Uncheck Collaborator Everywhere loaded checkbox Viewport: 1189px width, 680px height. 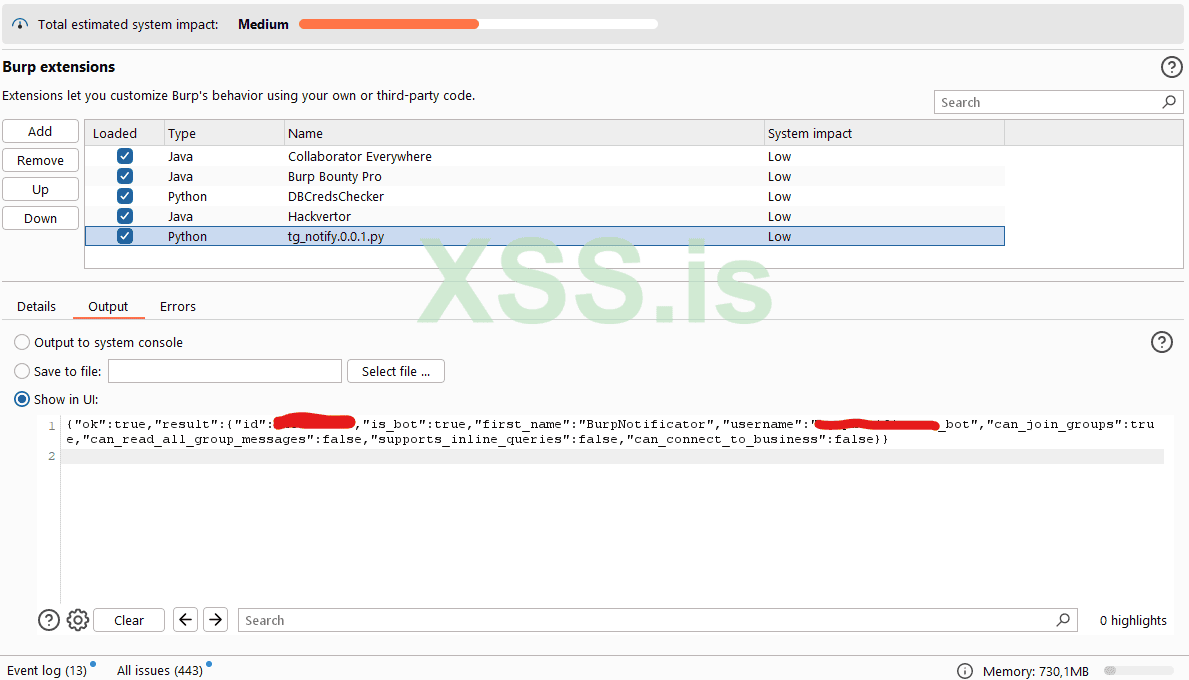[125, 156]
